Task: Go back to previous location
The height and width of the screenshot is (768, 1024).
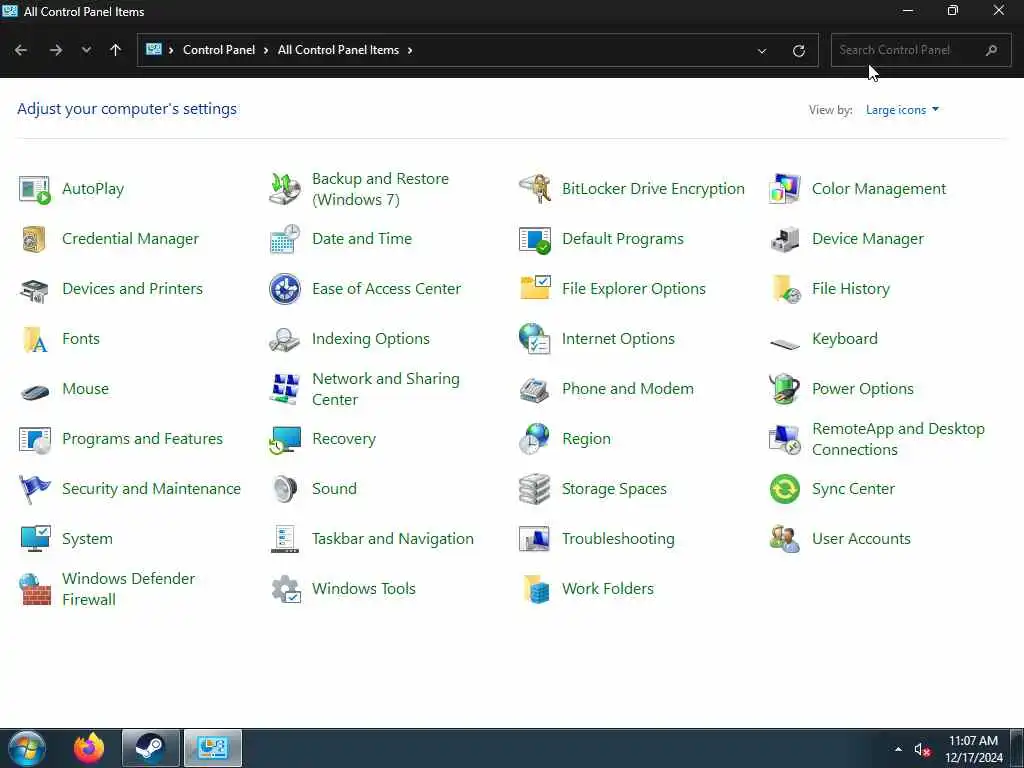Action: 21,50
